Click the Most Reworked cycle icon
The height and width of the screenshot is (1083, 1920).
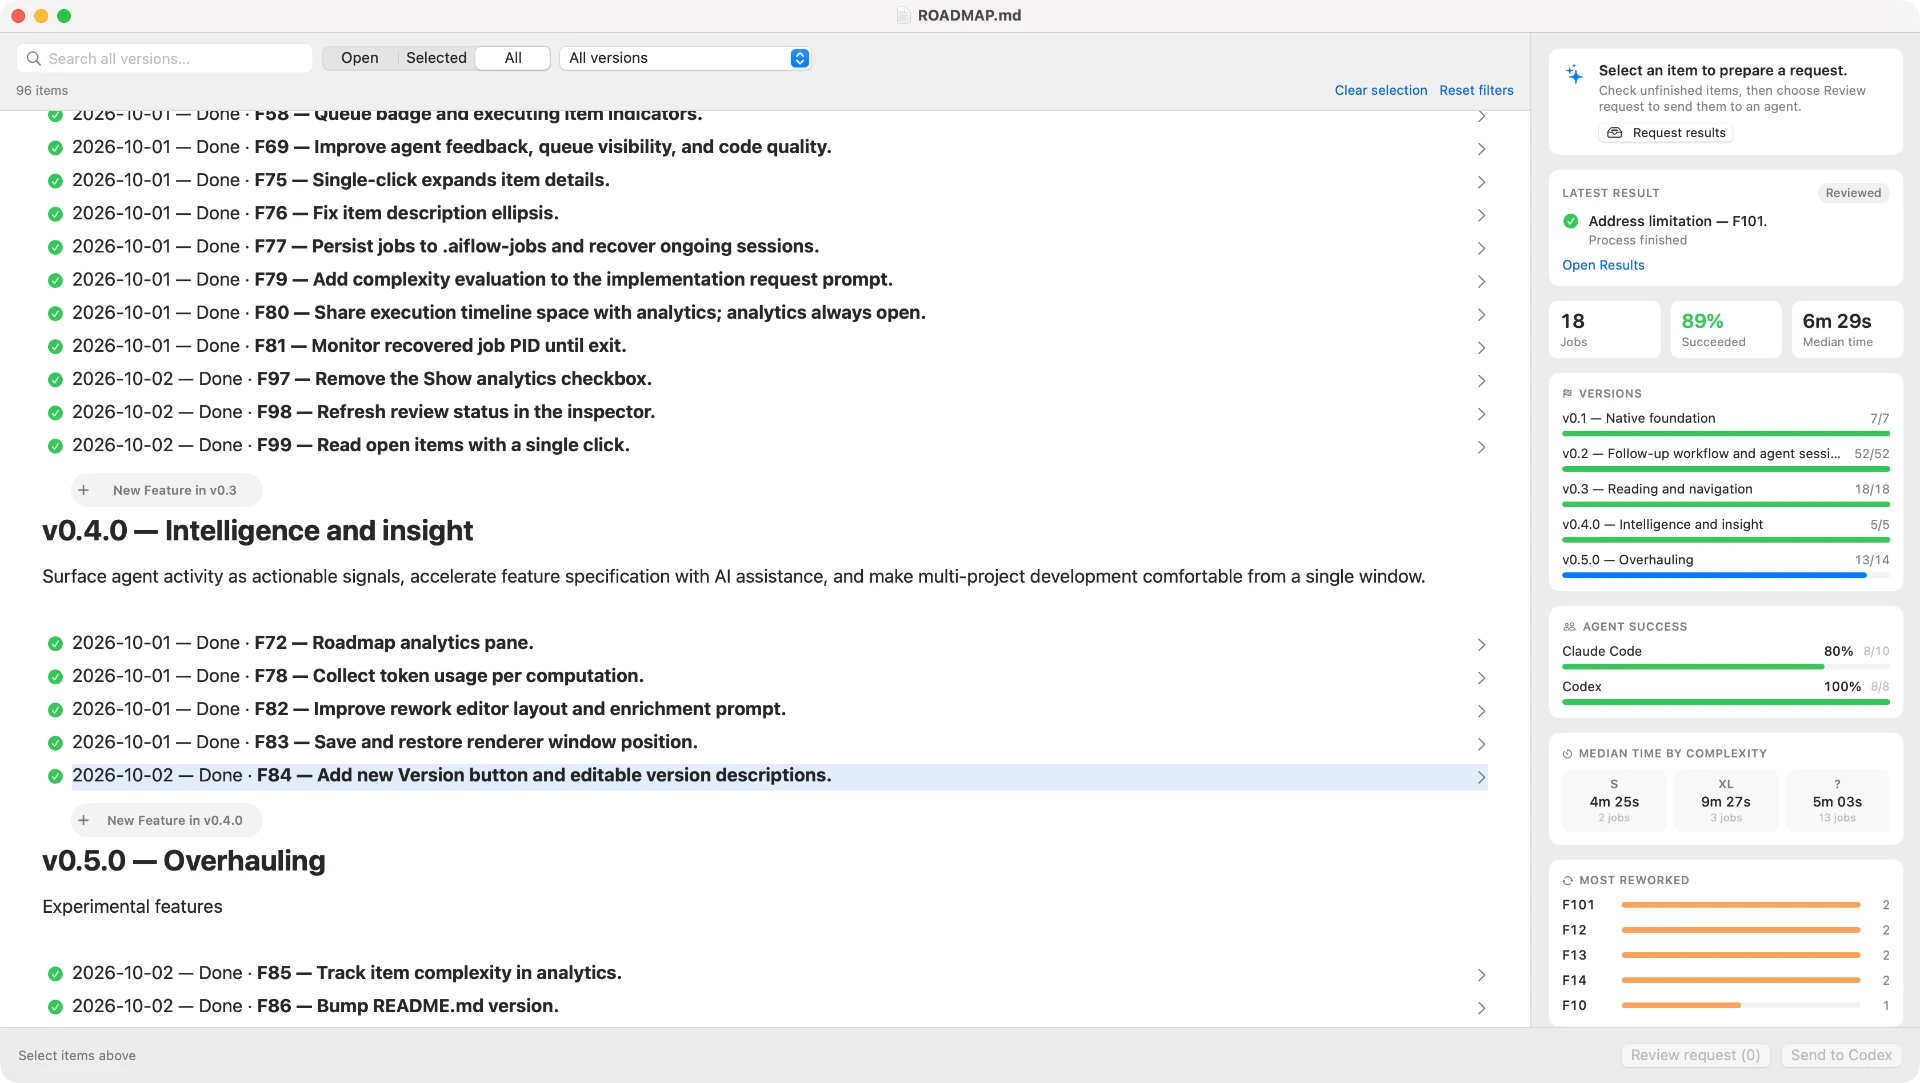[1567, 881]
